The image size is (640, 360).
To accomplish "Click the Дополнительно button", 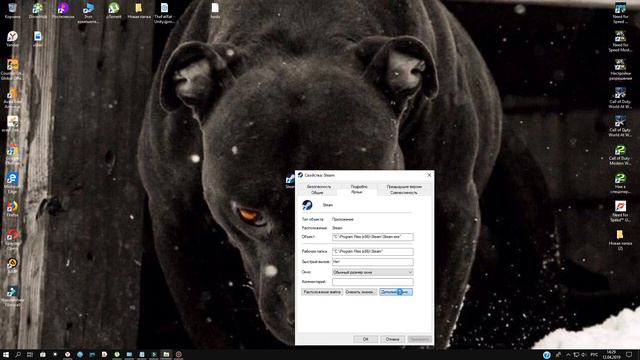I will click(x=396, y=292).
